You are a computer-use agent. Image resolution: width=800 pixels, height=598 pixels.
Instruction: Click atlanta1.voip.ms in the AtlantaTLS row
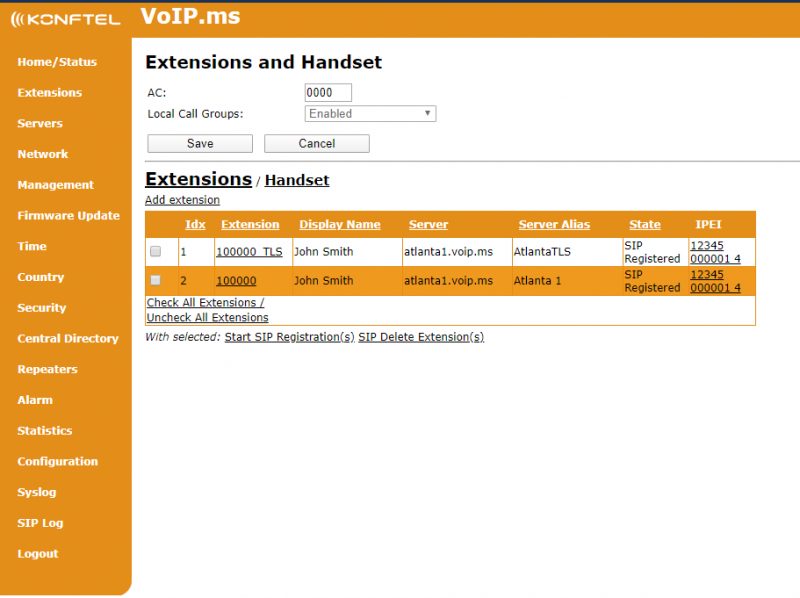tap(448, 252)
